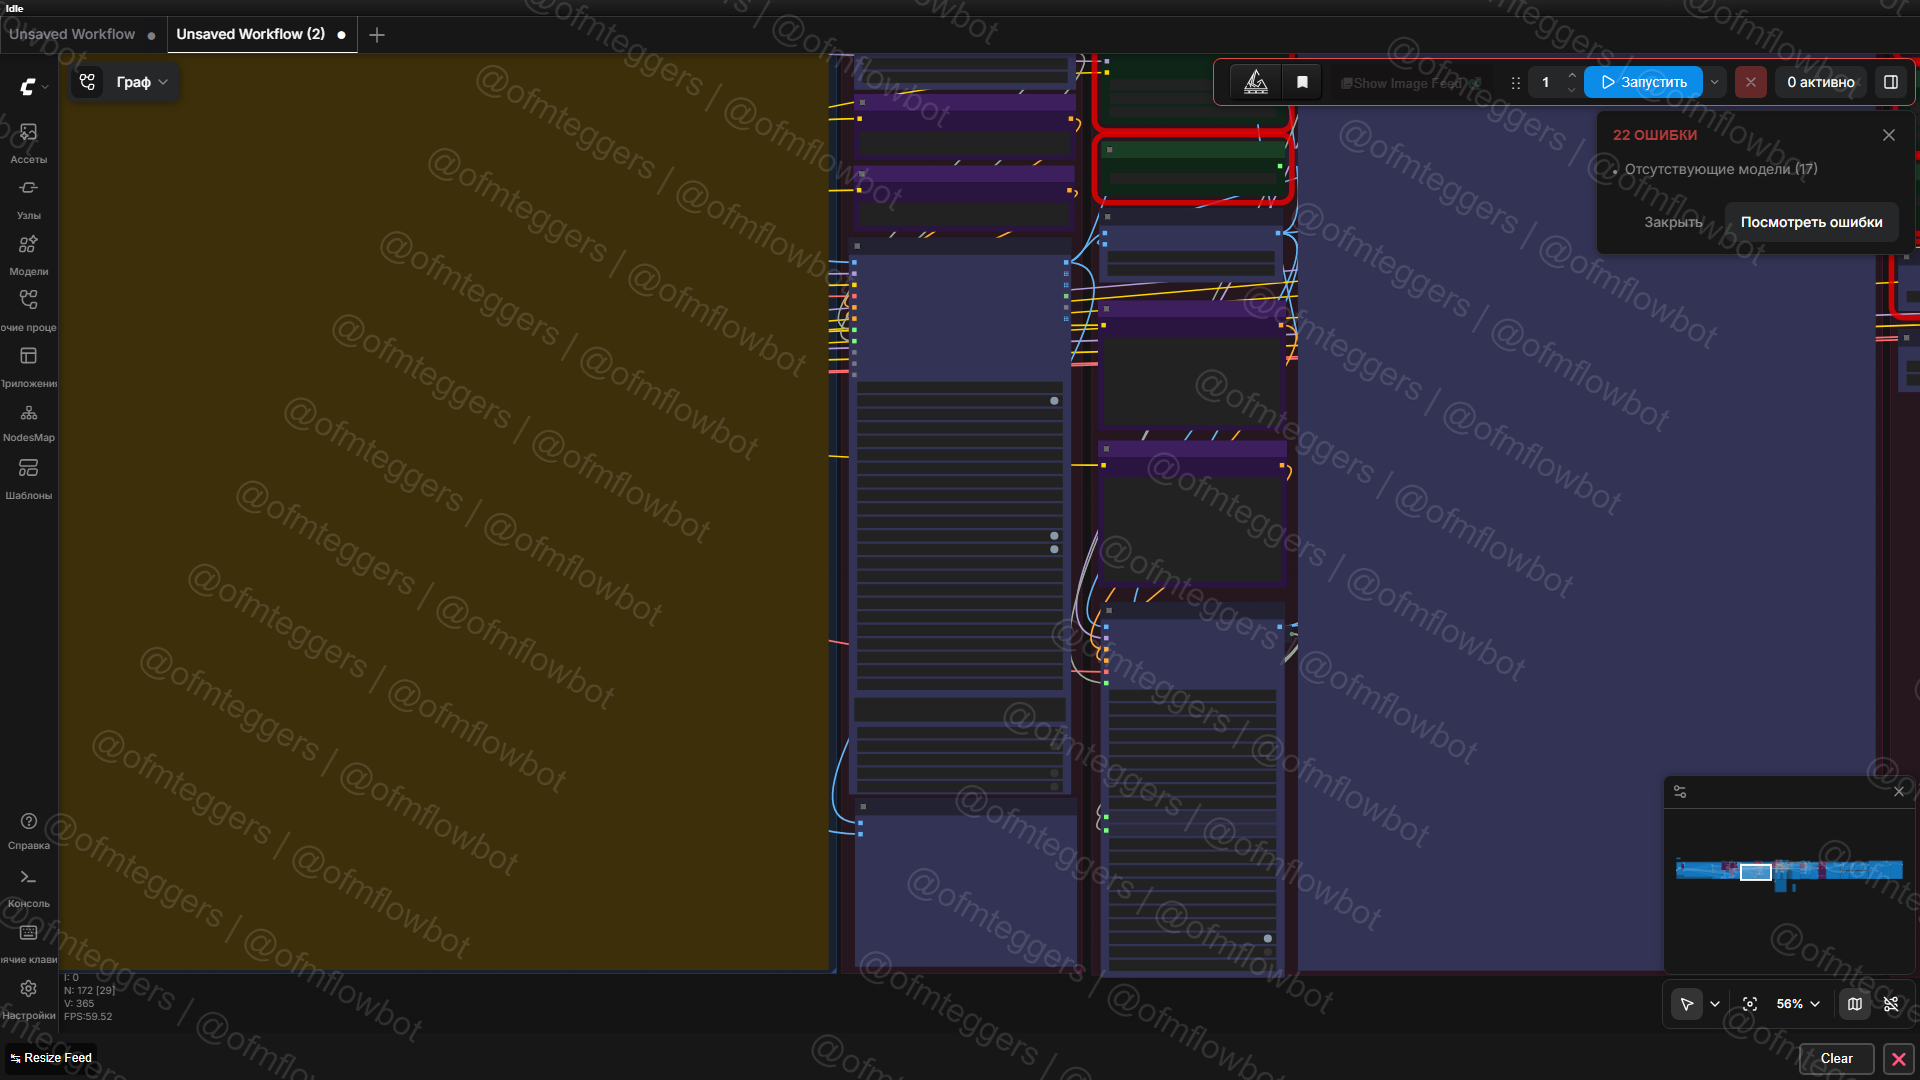Image resolution: width=1920 pixels, height=1080 pixels.
Task: Add a new workflow tab
Action: (x=377, y=35)
